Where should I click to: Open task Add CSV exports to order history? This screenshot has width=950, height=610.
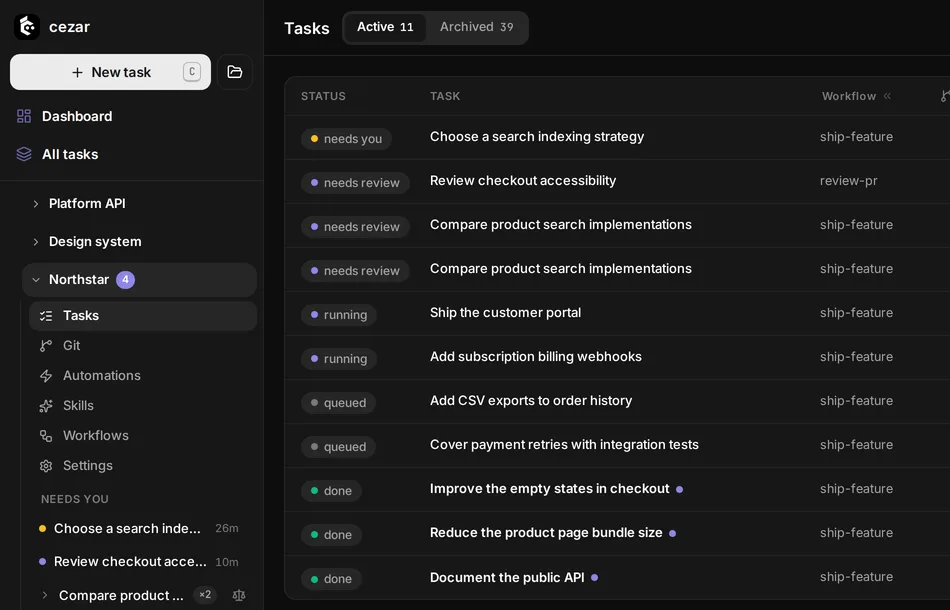(x=531, y=400)
